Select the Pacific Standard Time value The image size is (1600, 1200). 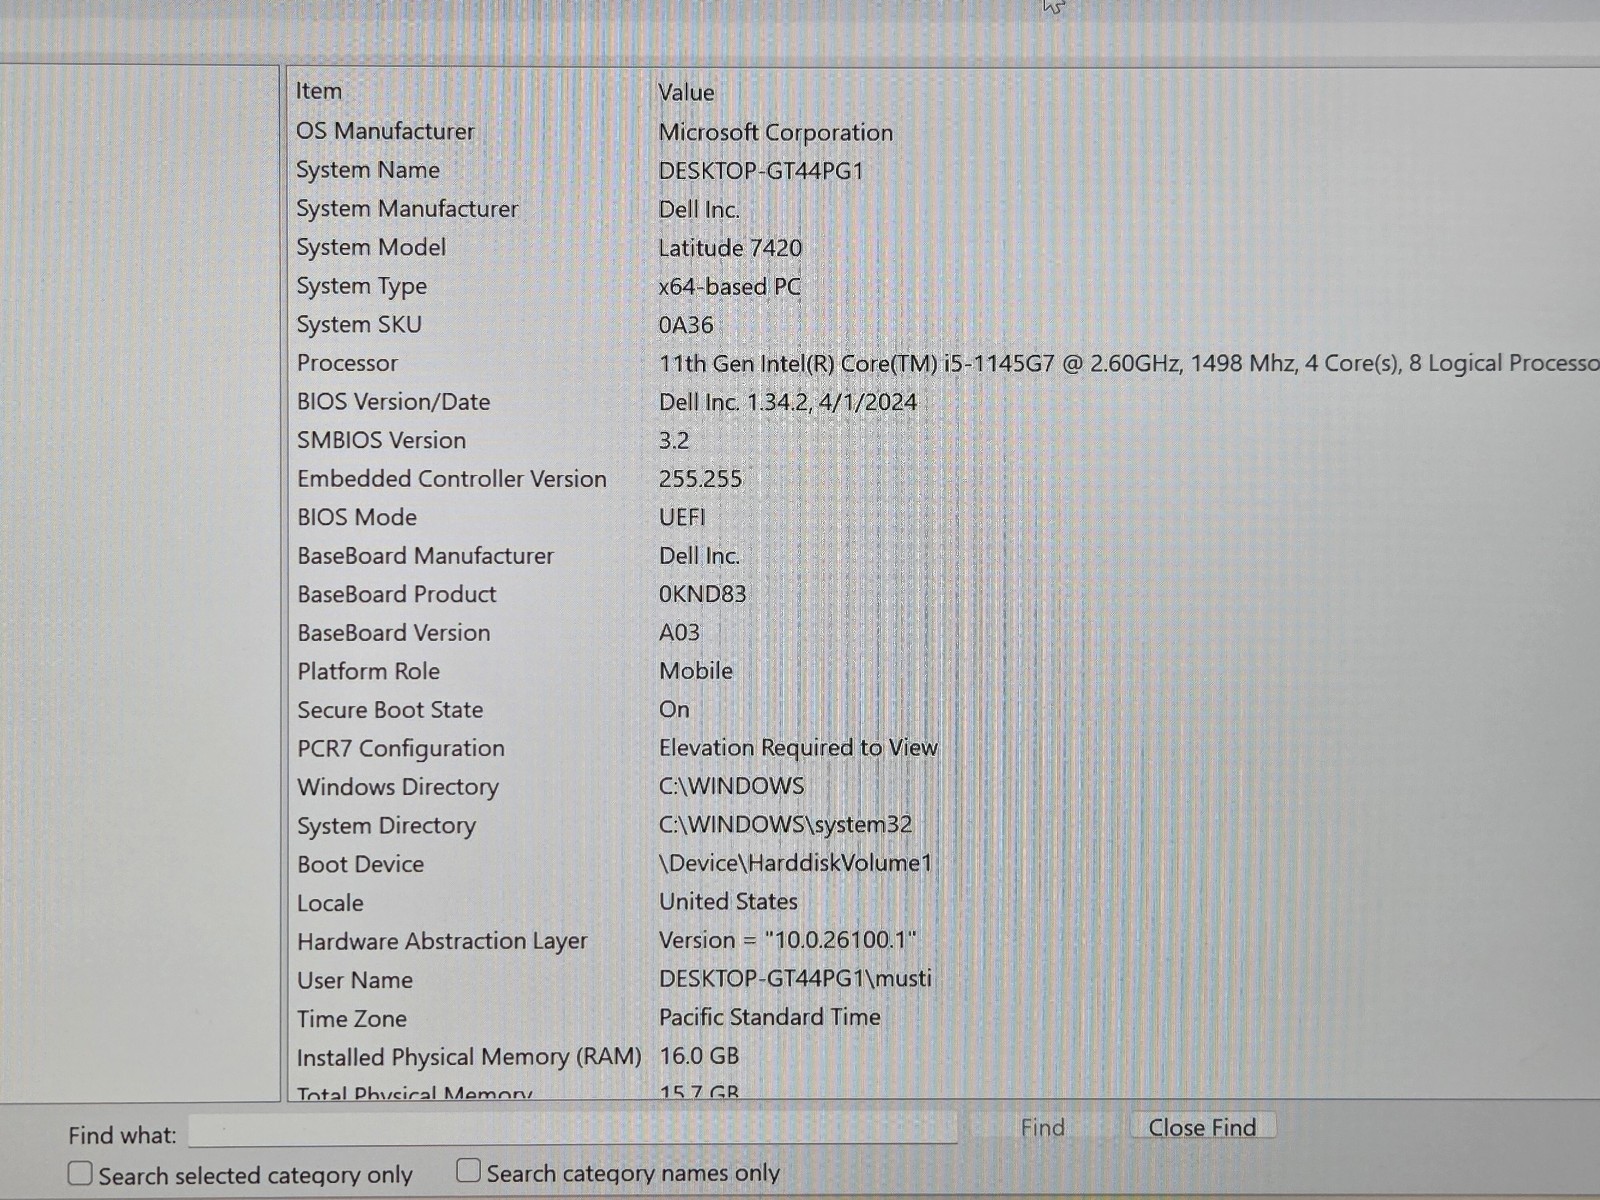point(770,1017)
